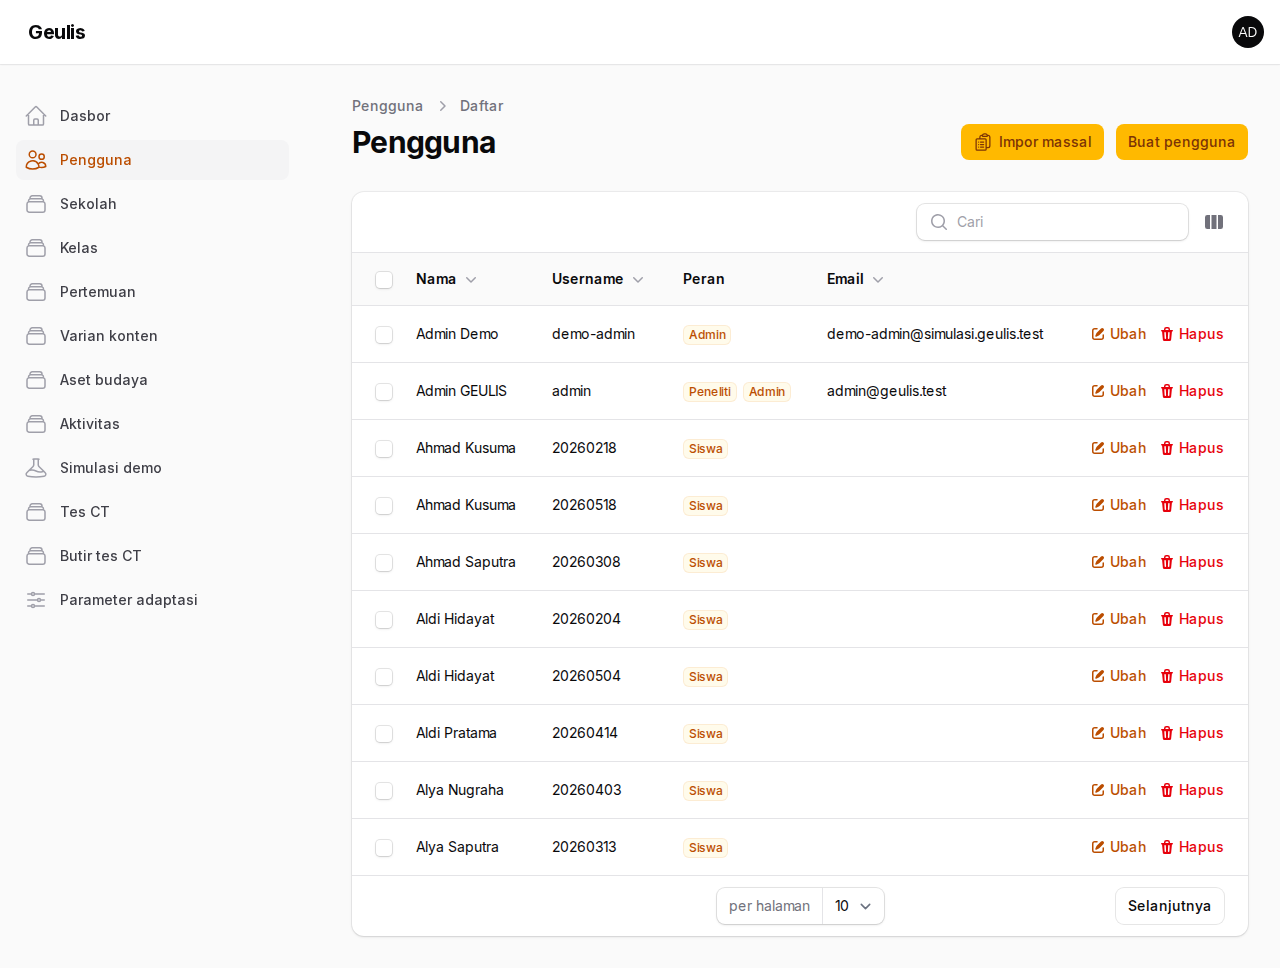Open the AD user avatar
Screen dimensions: 1280x968
click(x=1248, y=32)
